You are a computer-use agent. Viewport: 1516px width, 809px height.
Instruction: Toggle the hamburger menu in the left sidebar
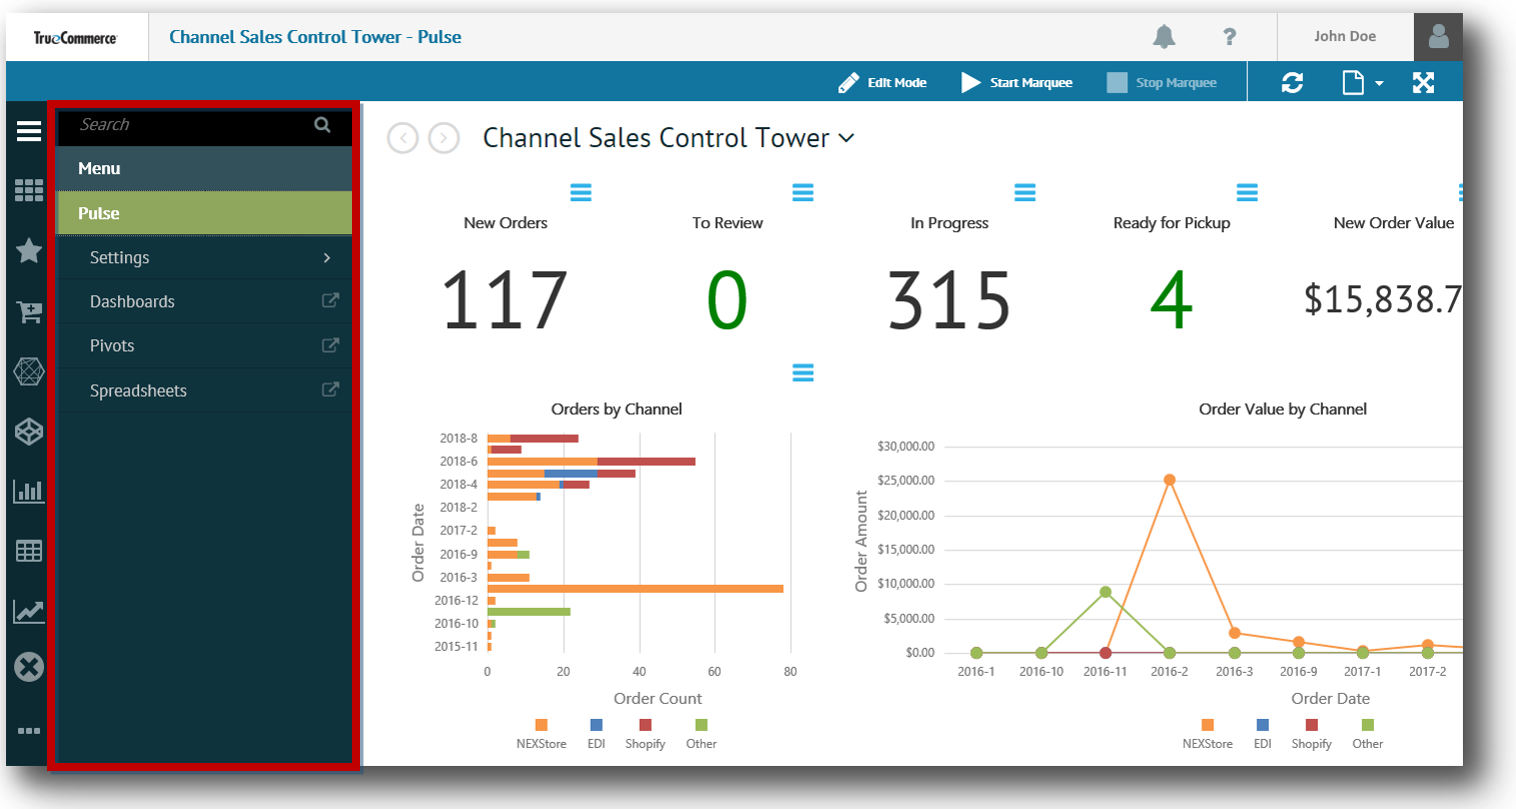pyautogui.click(x=29, y=131)
